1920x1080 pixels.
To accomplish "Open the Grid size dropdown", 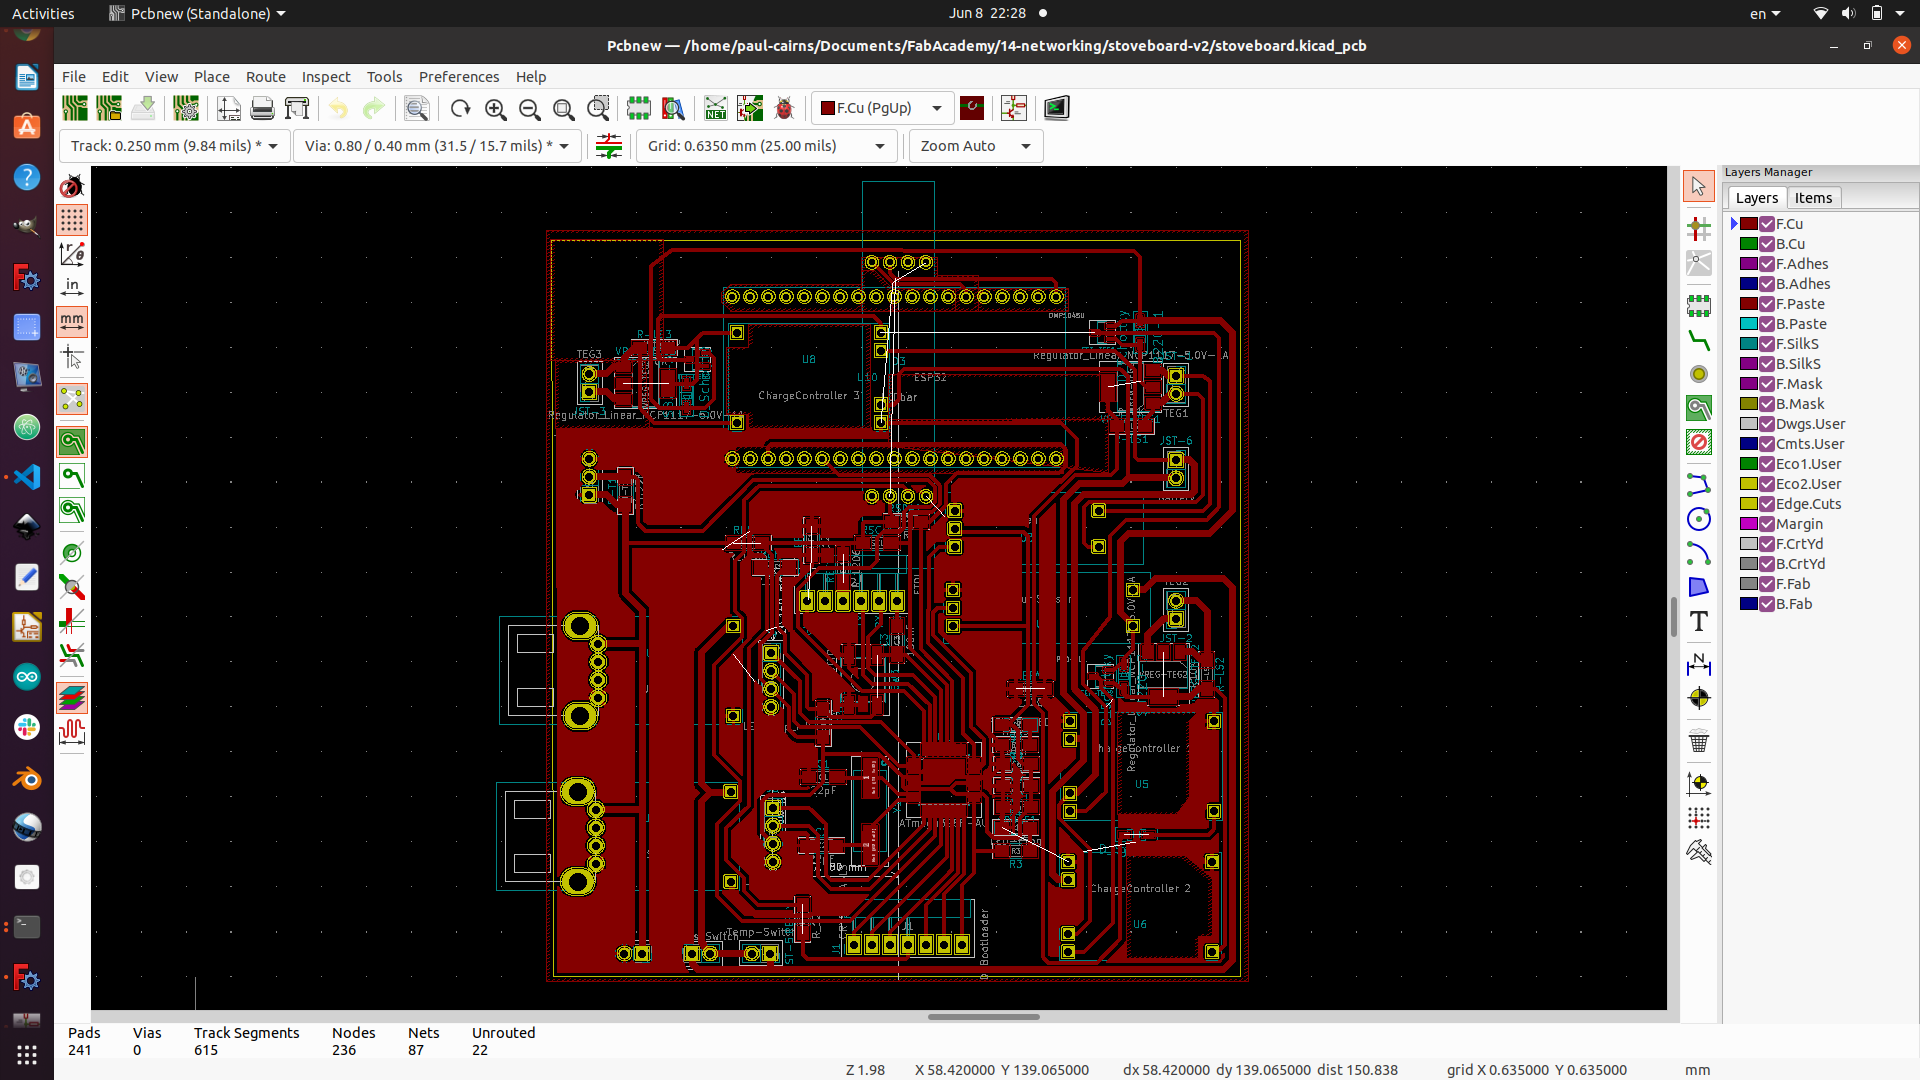I will pos(766,146).
